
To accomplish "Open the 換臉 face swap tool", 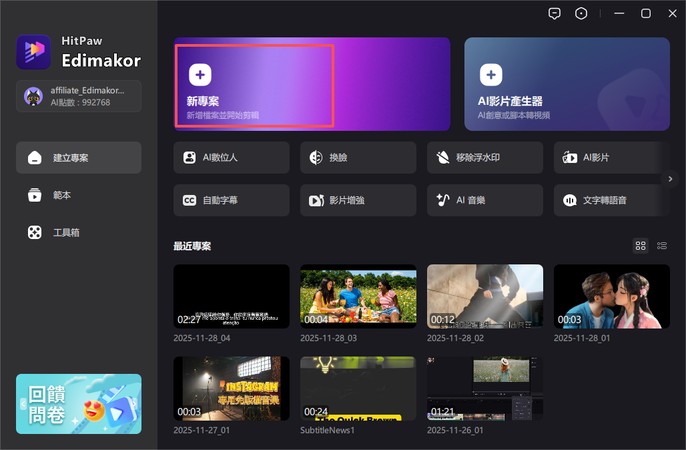I will tap(358, 157).
